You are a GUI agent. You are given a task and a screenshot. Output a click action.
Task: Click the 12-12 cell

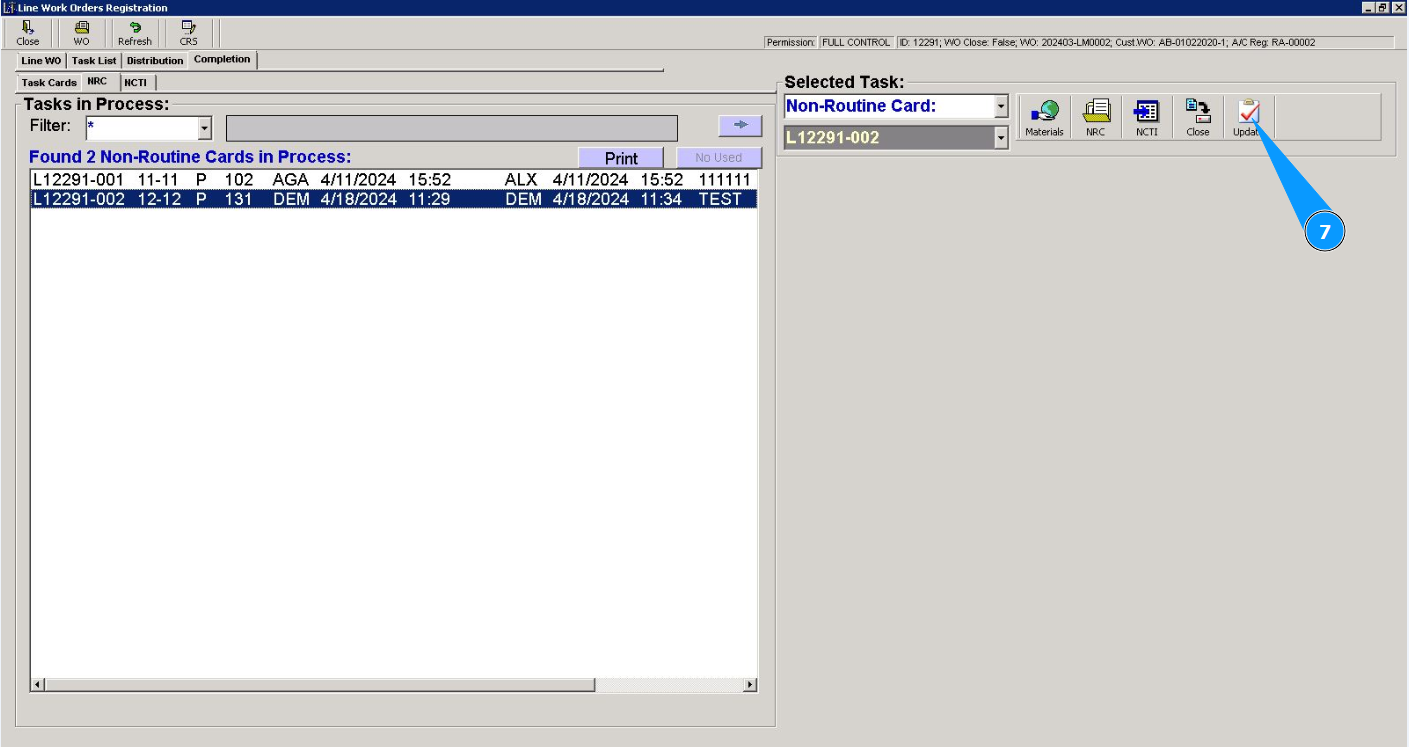click(159, 199)
